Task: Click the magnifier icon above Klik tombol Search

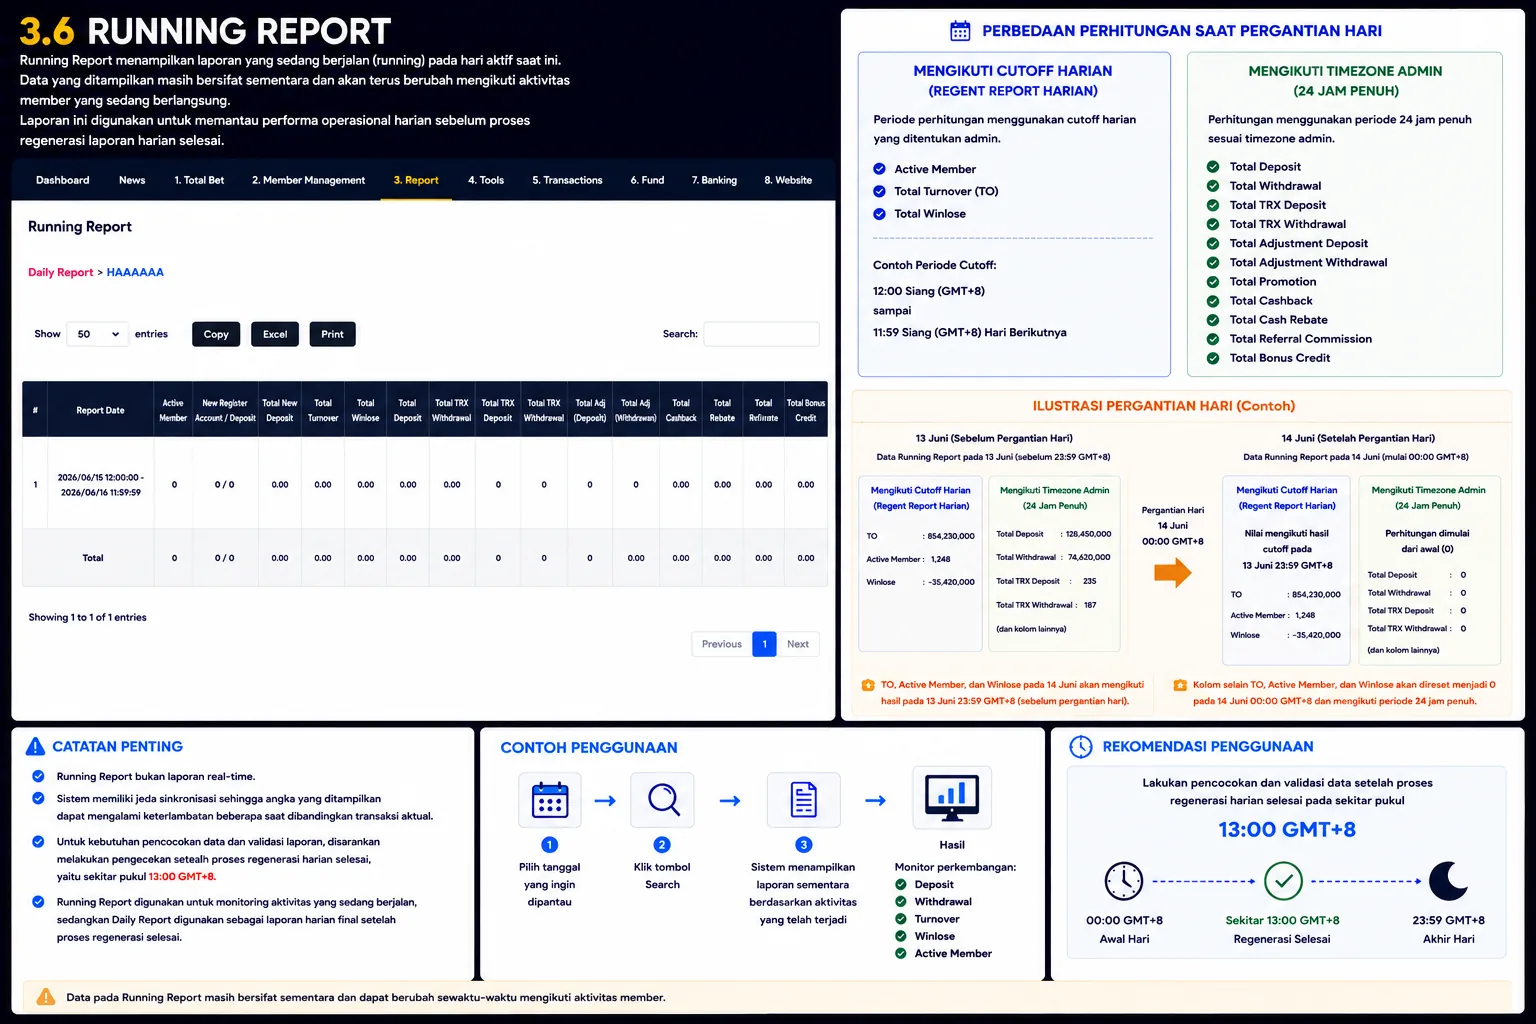Action: [x=663, y=800]
